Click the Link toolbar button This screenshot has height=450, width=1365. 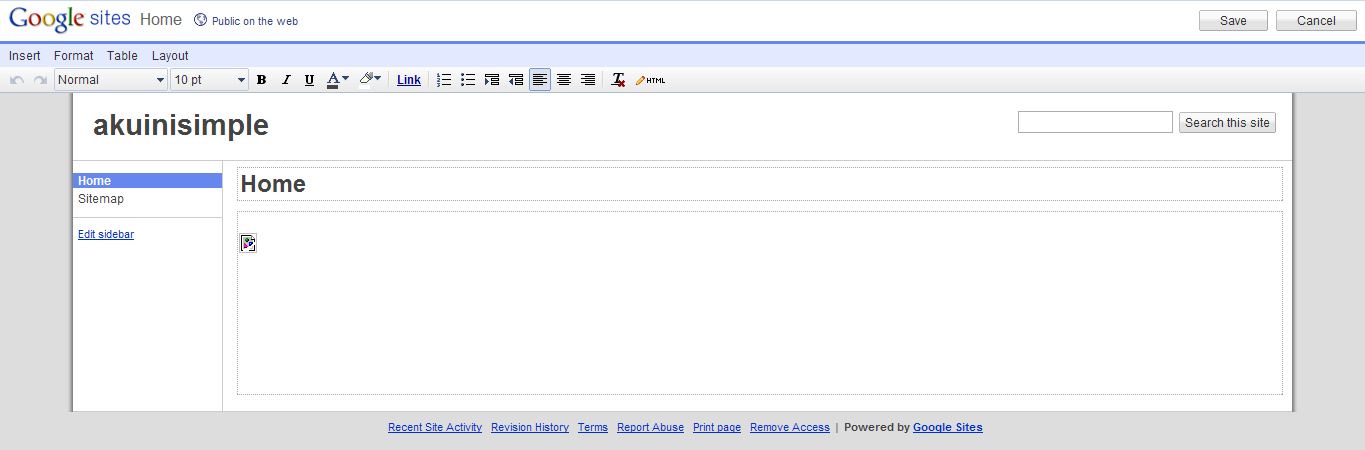pos(409,80)
